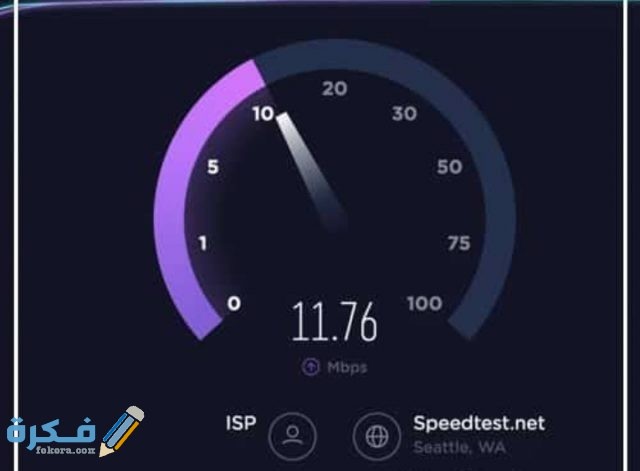Click the 75 mark on gauge
640x471 pixels.
(459, 243)
